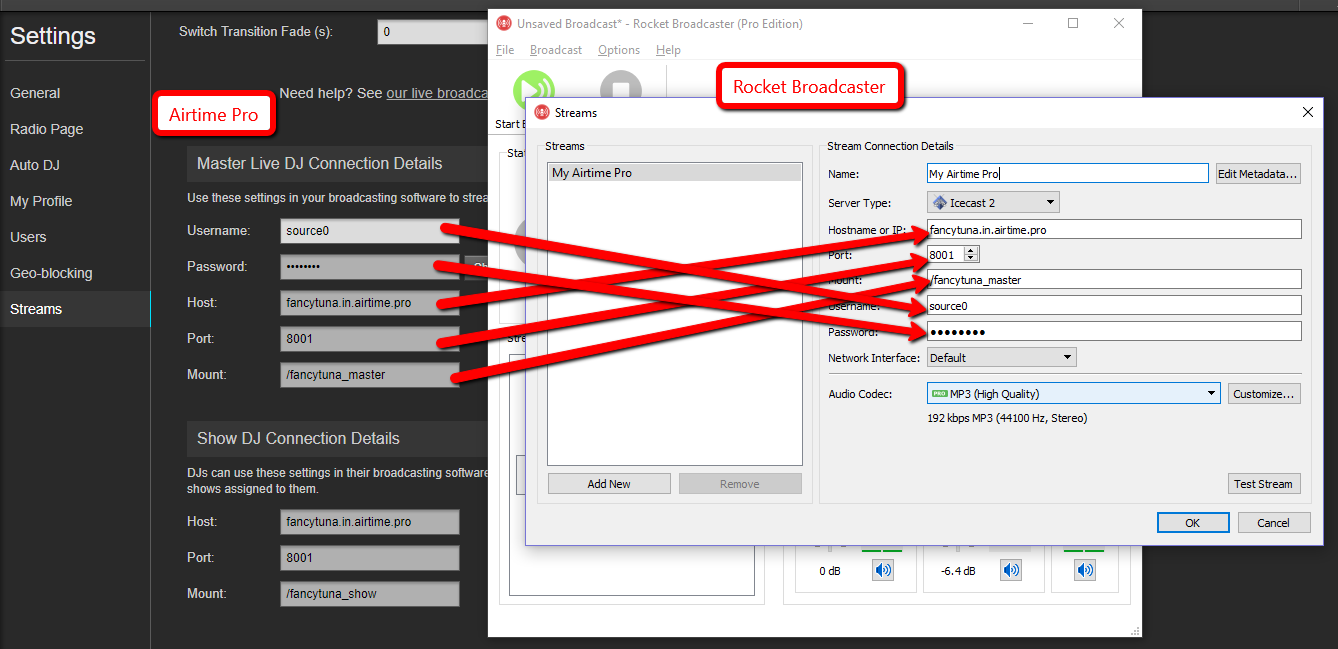Image resolution: width=1338 pixels, height=649 pixels.
Task: Click the -6.4 dB level label
Action: point(958,571)
